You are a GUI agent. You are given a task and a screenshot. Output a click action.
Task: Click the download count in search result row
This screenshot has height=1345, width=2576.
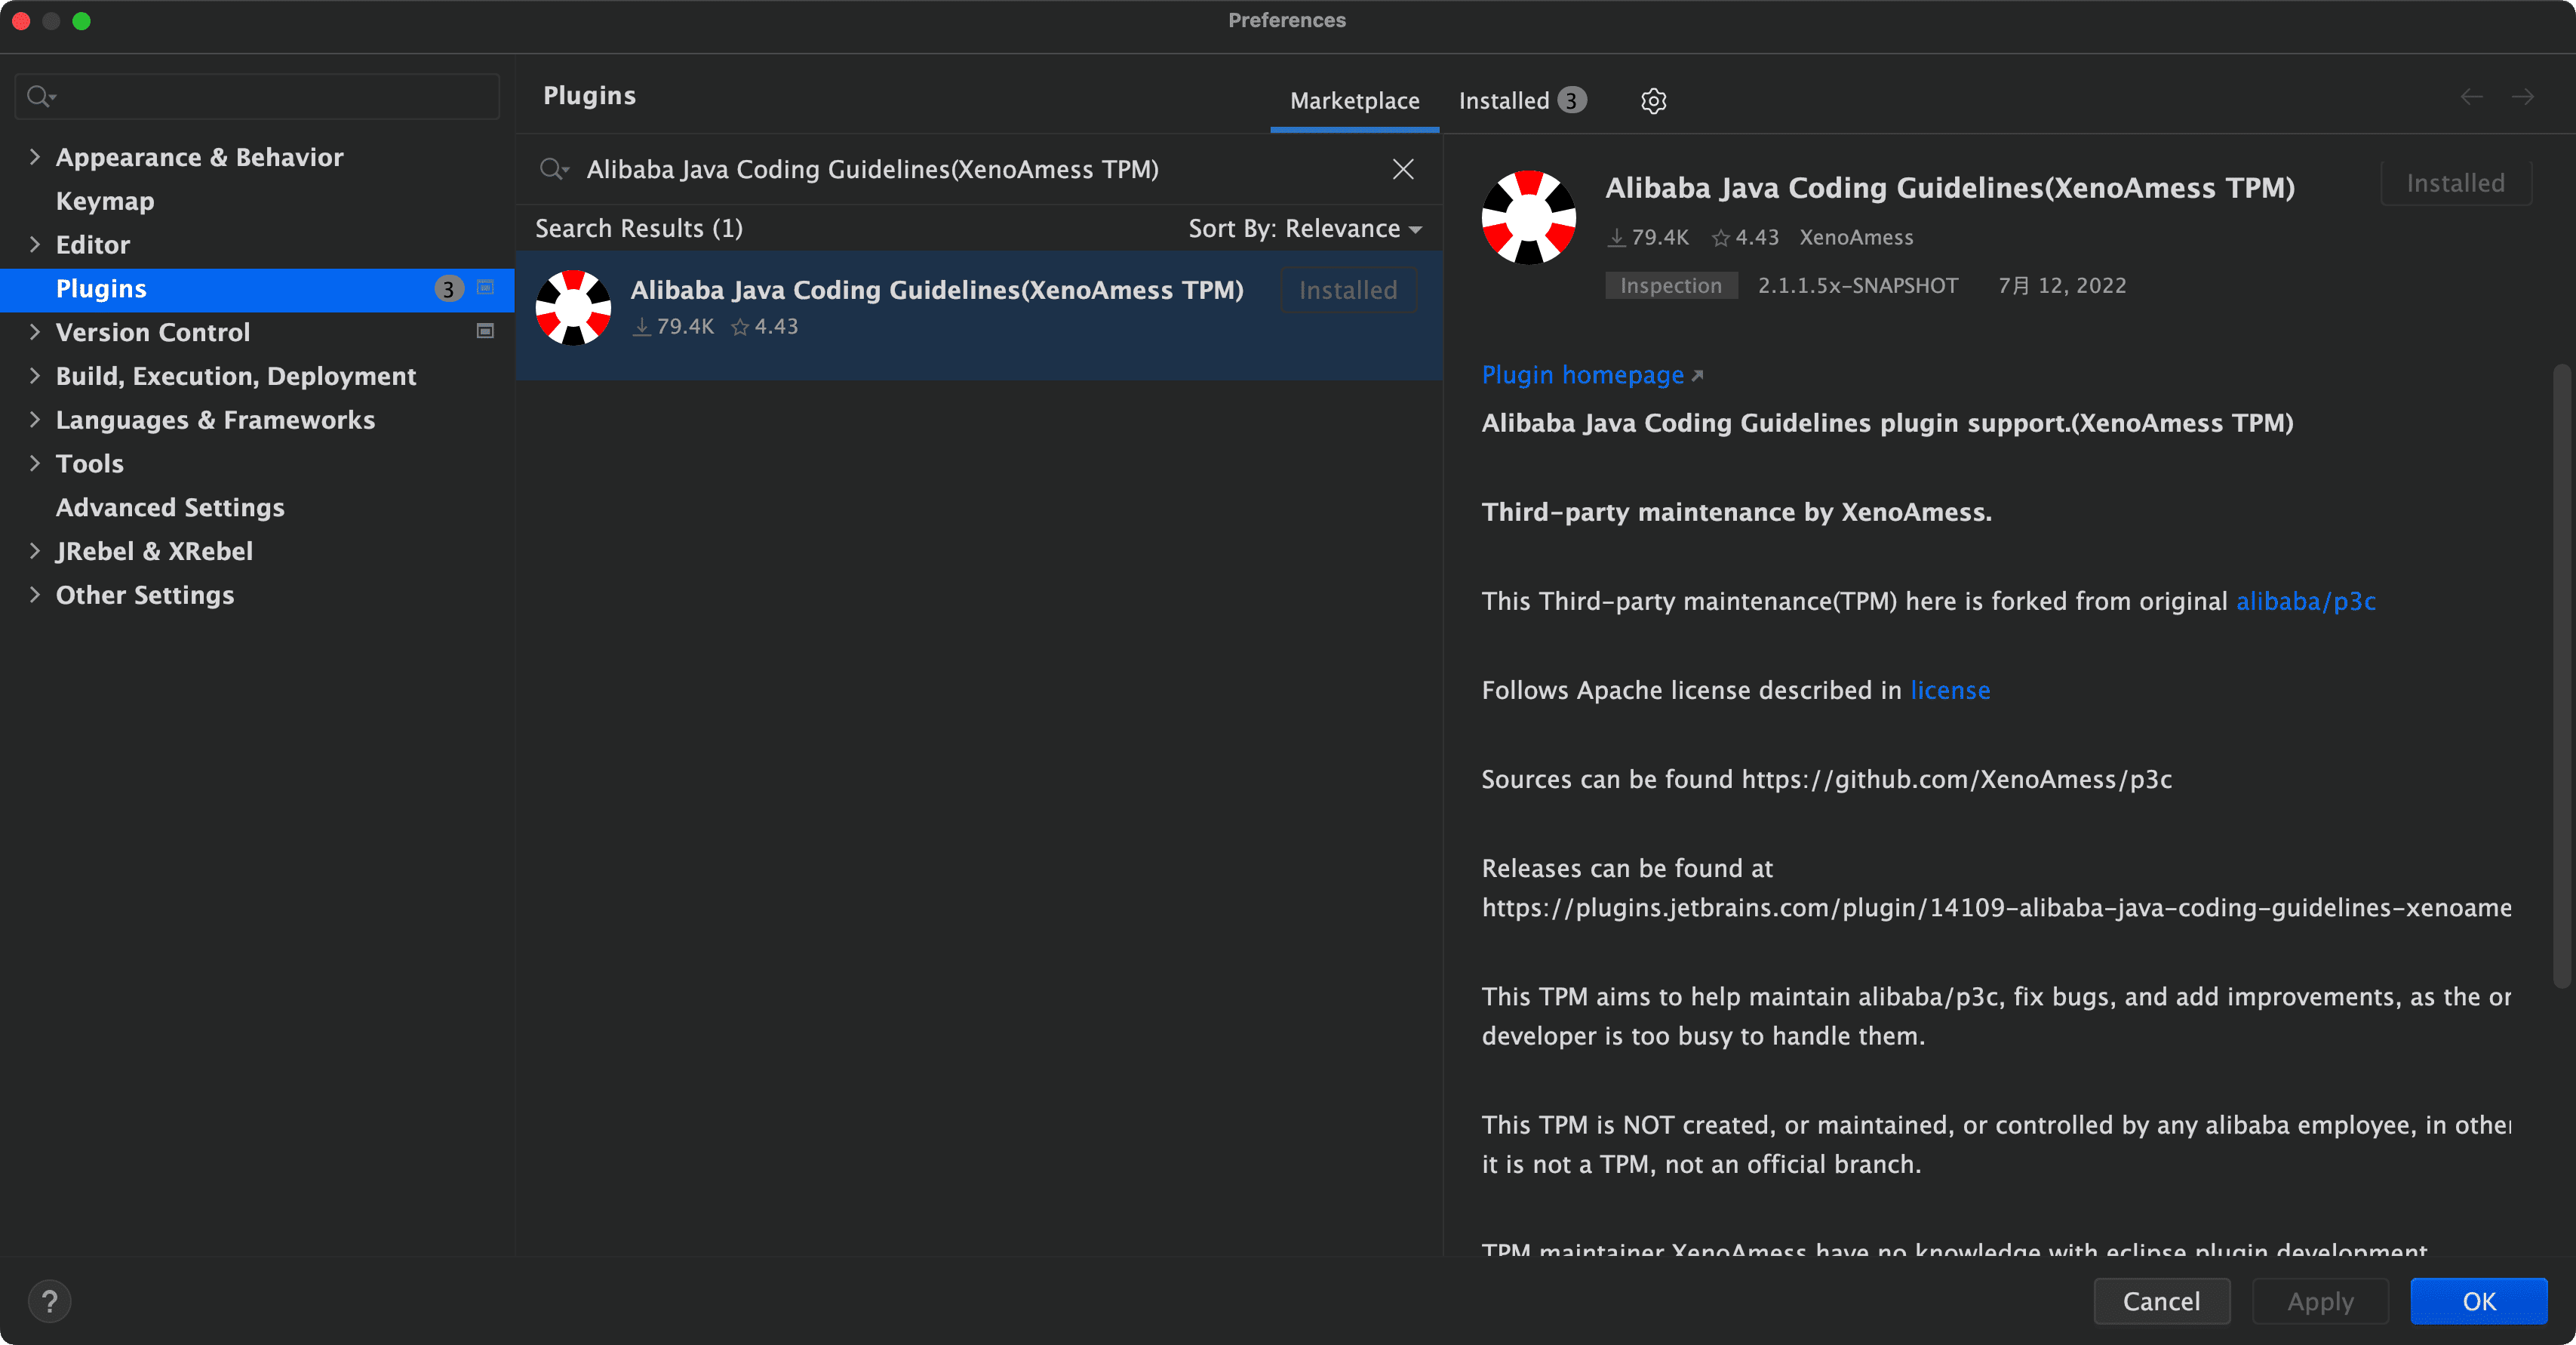pyautogui.click(x=674, y=327)
